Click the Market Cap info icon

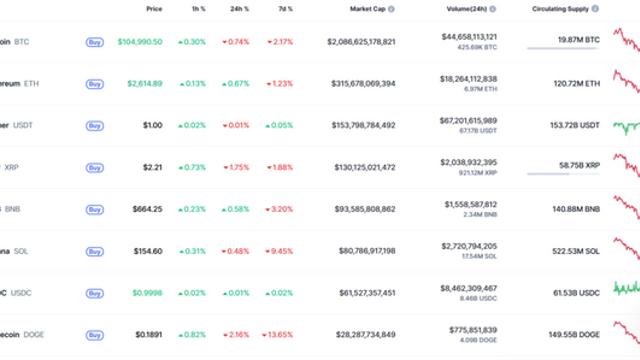[391, 9]
